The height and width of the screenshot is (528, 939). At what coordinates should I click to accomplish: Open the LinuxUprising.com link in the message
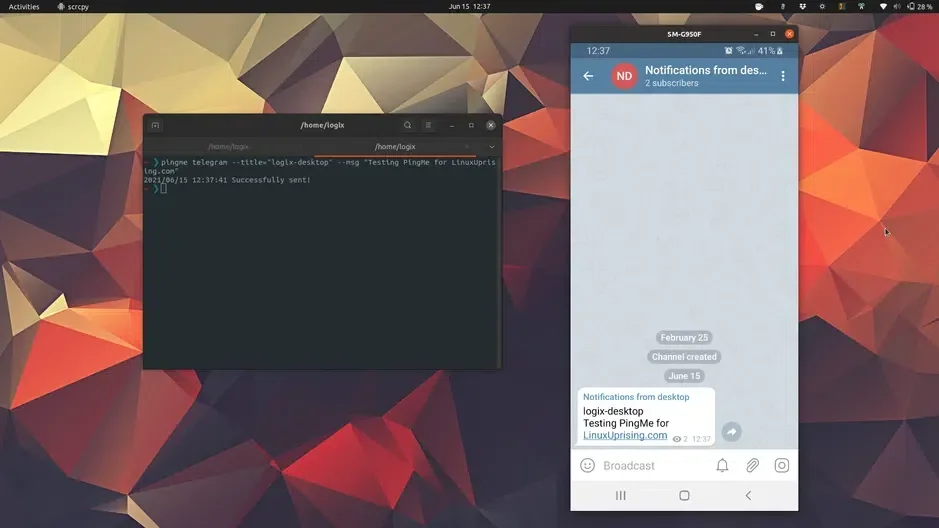coord(625,435)
